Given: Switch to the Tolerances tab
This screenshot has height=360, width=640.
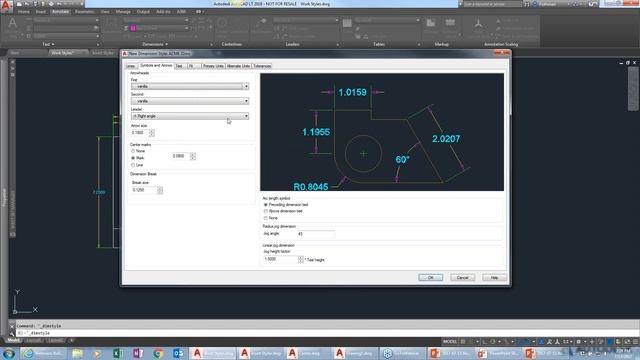Looking at the screenshot, I should click(262, 66).
